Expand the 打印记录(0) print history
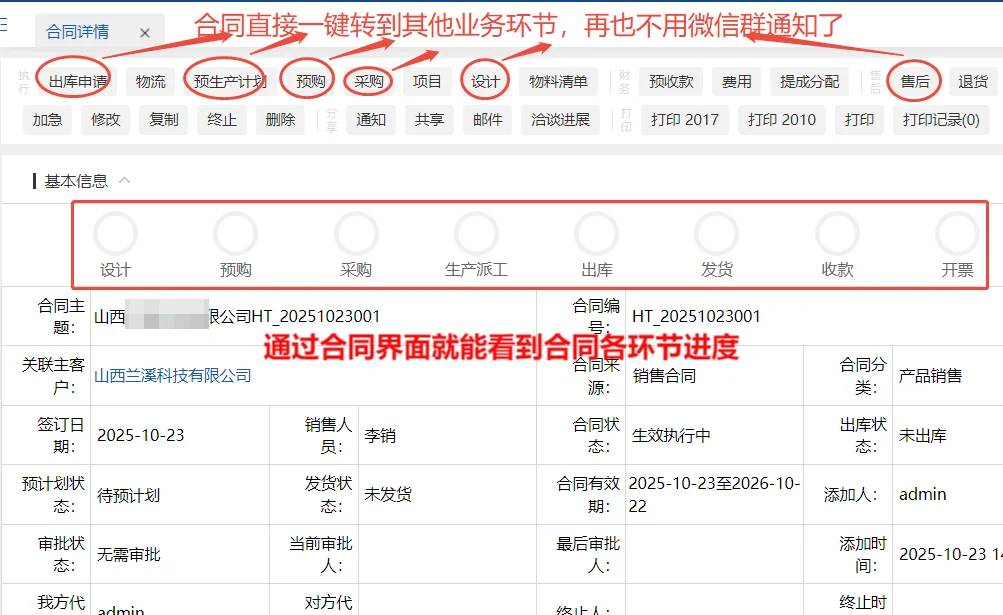 [x=943, y=119]
